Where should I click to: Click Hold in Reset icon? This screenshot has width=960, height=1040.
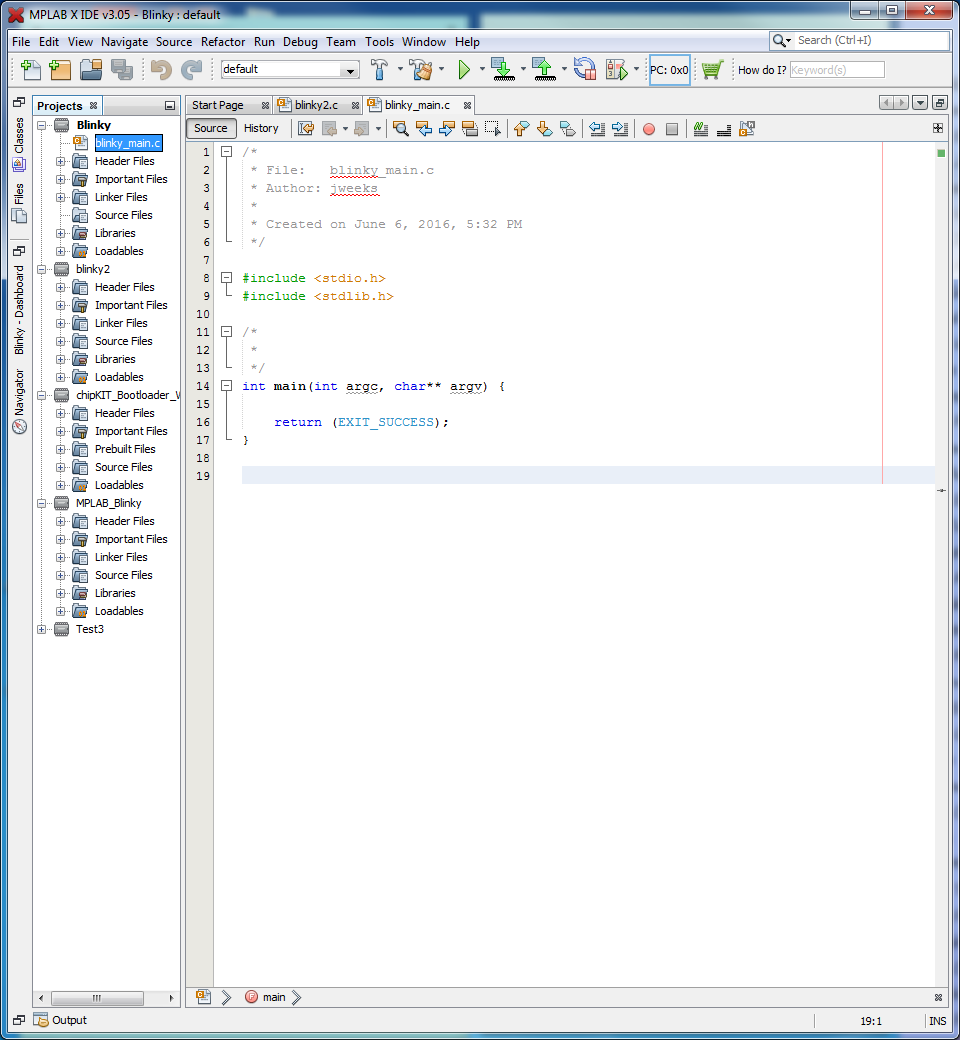pos(584,69)
